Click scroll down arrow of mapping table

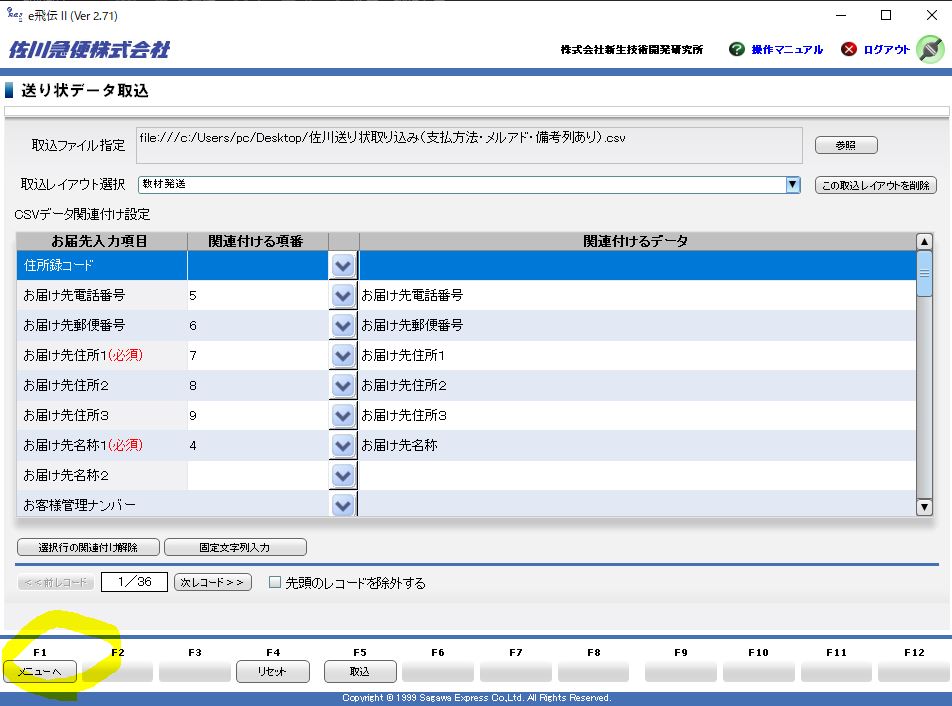pos(924,507)
